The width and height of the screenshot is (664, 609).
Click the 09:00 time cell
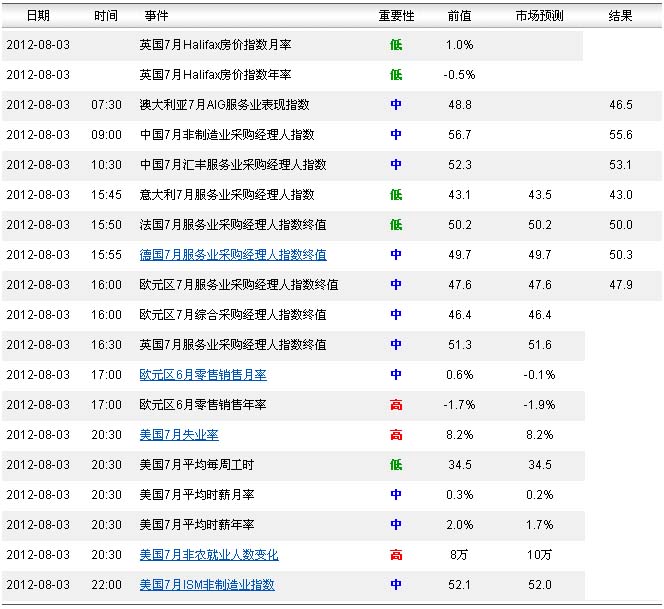(106, 135)
